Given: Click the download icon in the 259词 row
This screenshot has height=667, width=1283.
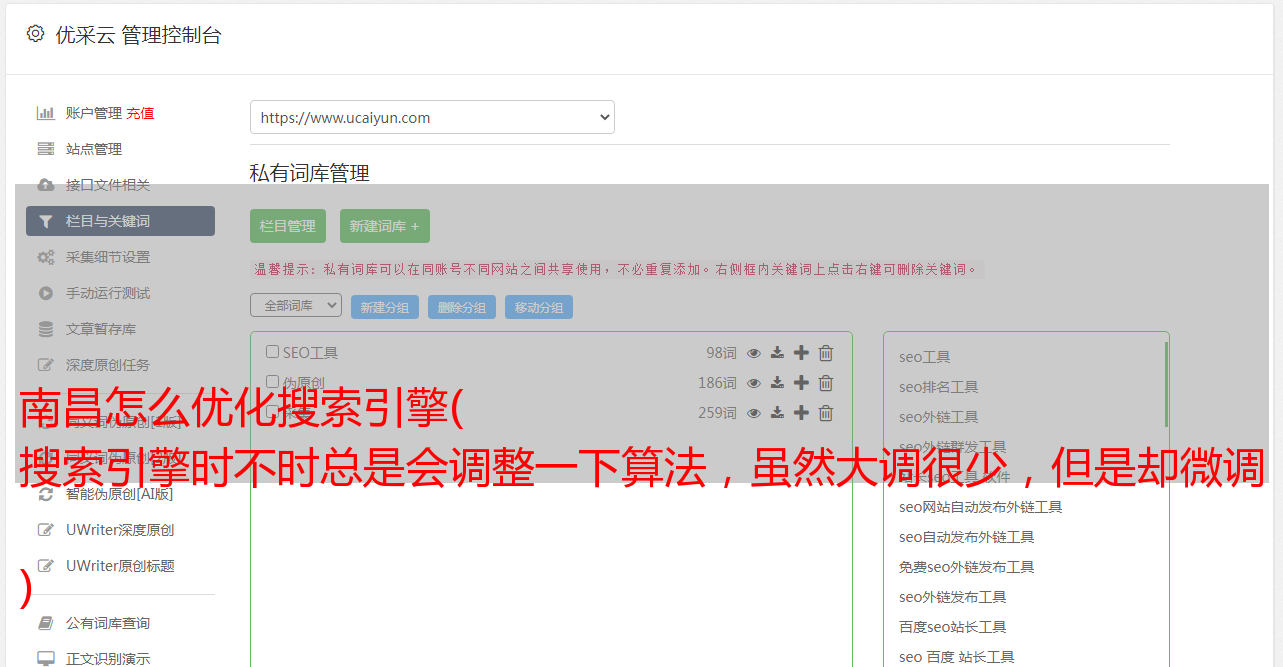Looking at the screenshot, I should click(777, 413).
